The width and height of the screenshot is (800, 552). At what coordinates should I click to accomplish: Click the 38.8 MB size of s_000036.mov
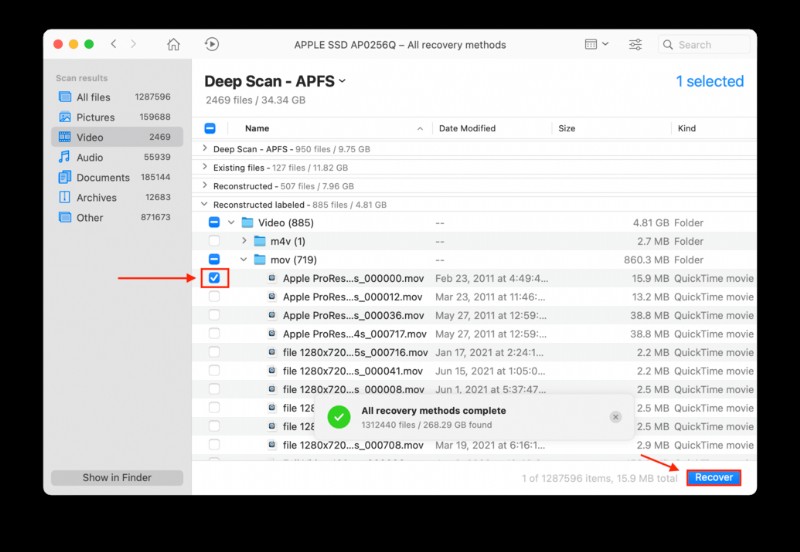click(x=649, y=315)
